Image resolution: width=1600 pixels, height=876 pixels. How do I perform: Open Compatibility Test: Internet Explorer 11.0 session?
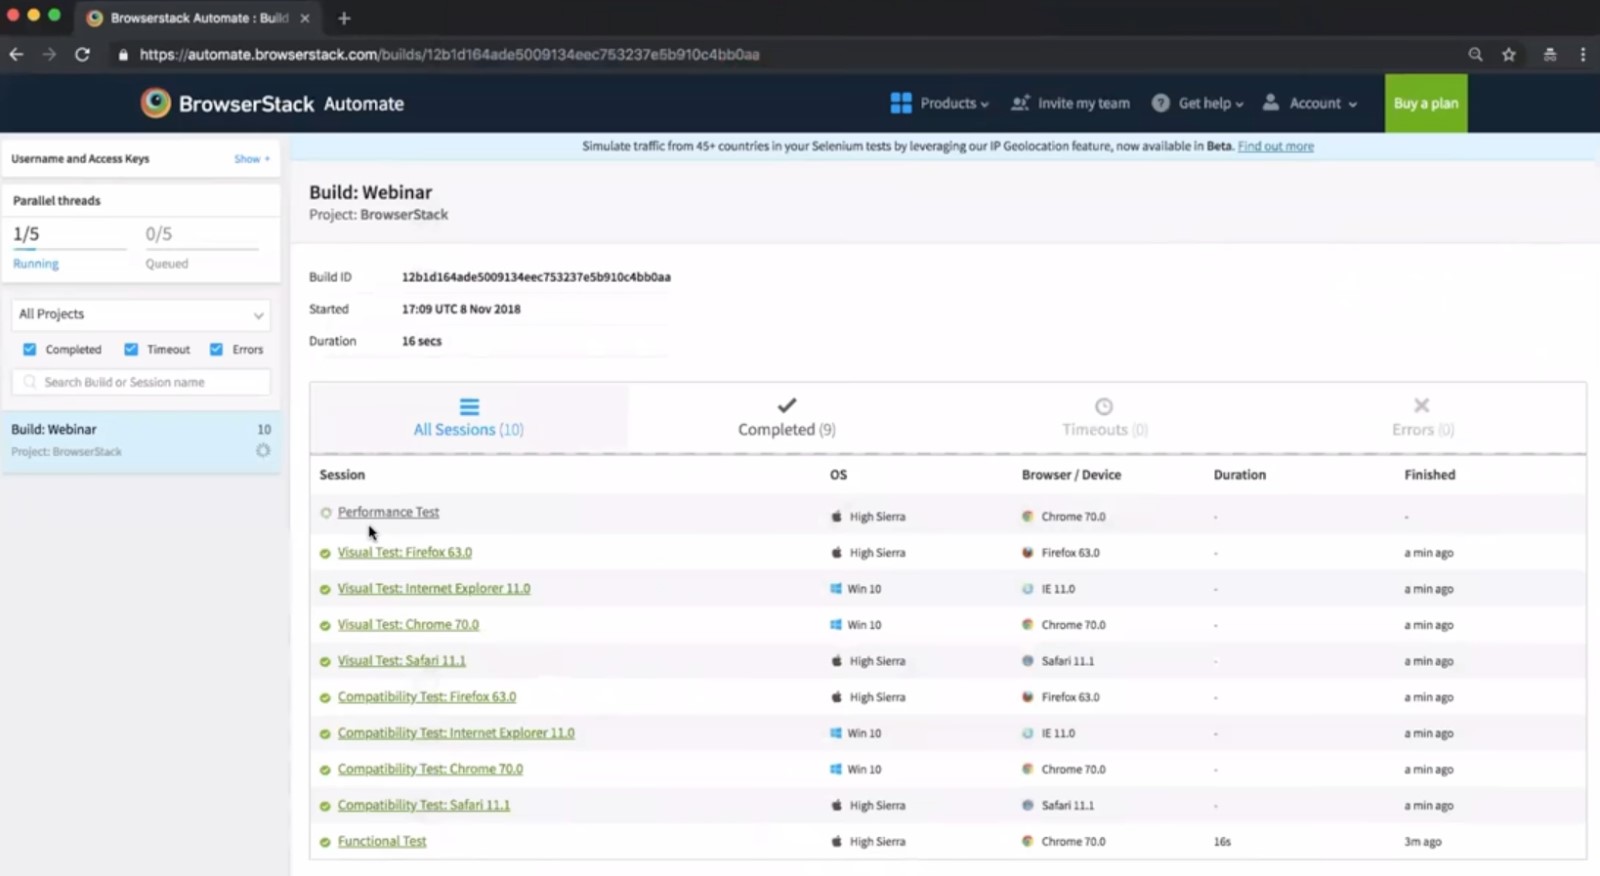(x=456, y=732)
